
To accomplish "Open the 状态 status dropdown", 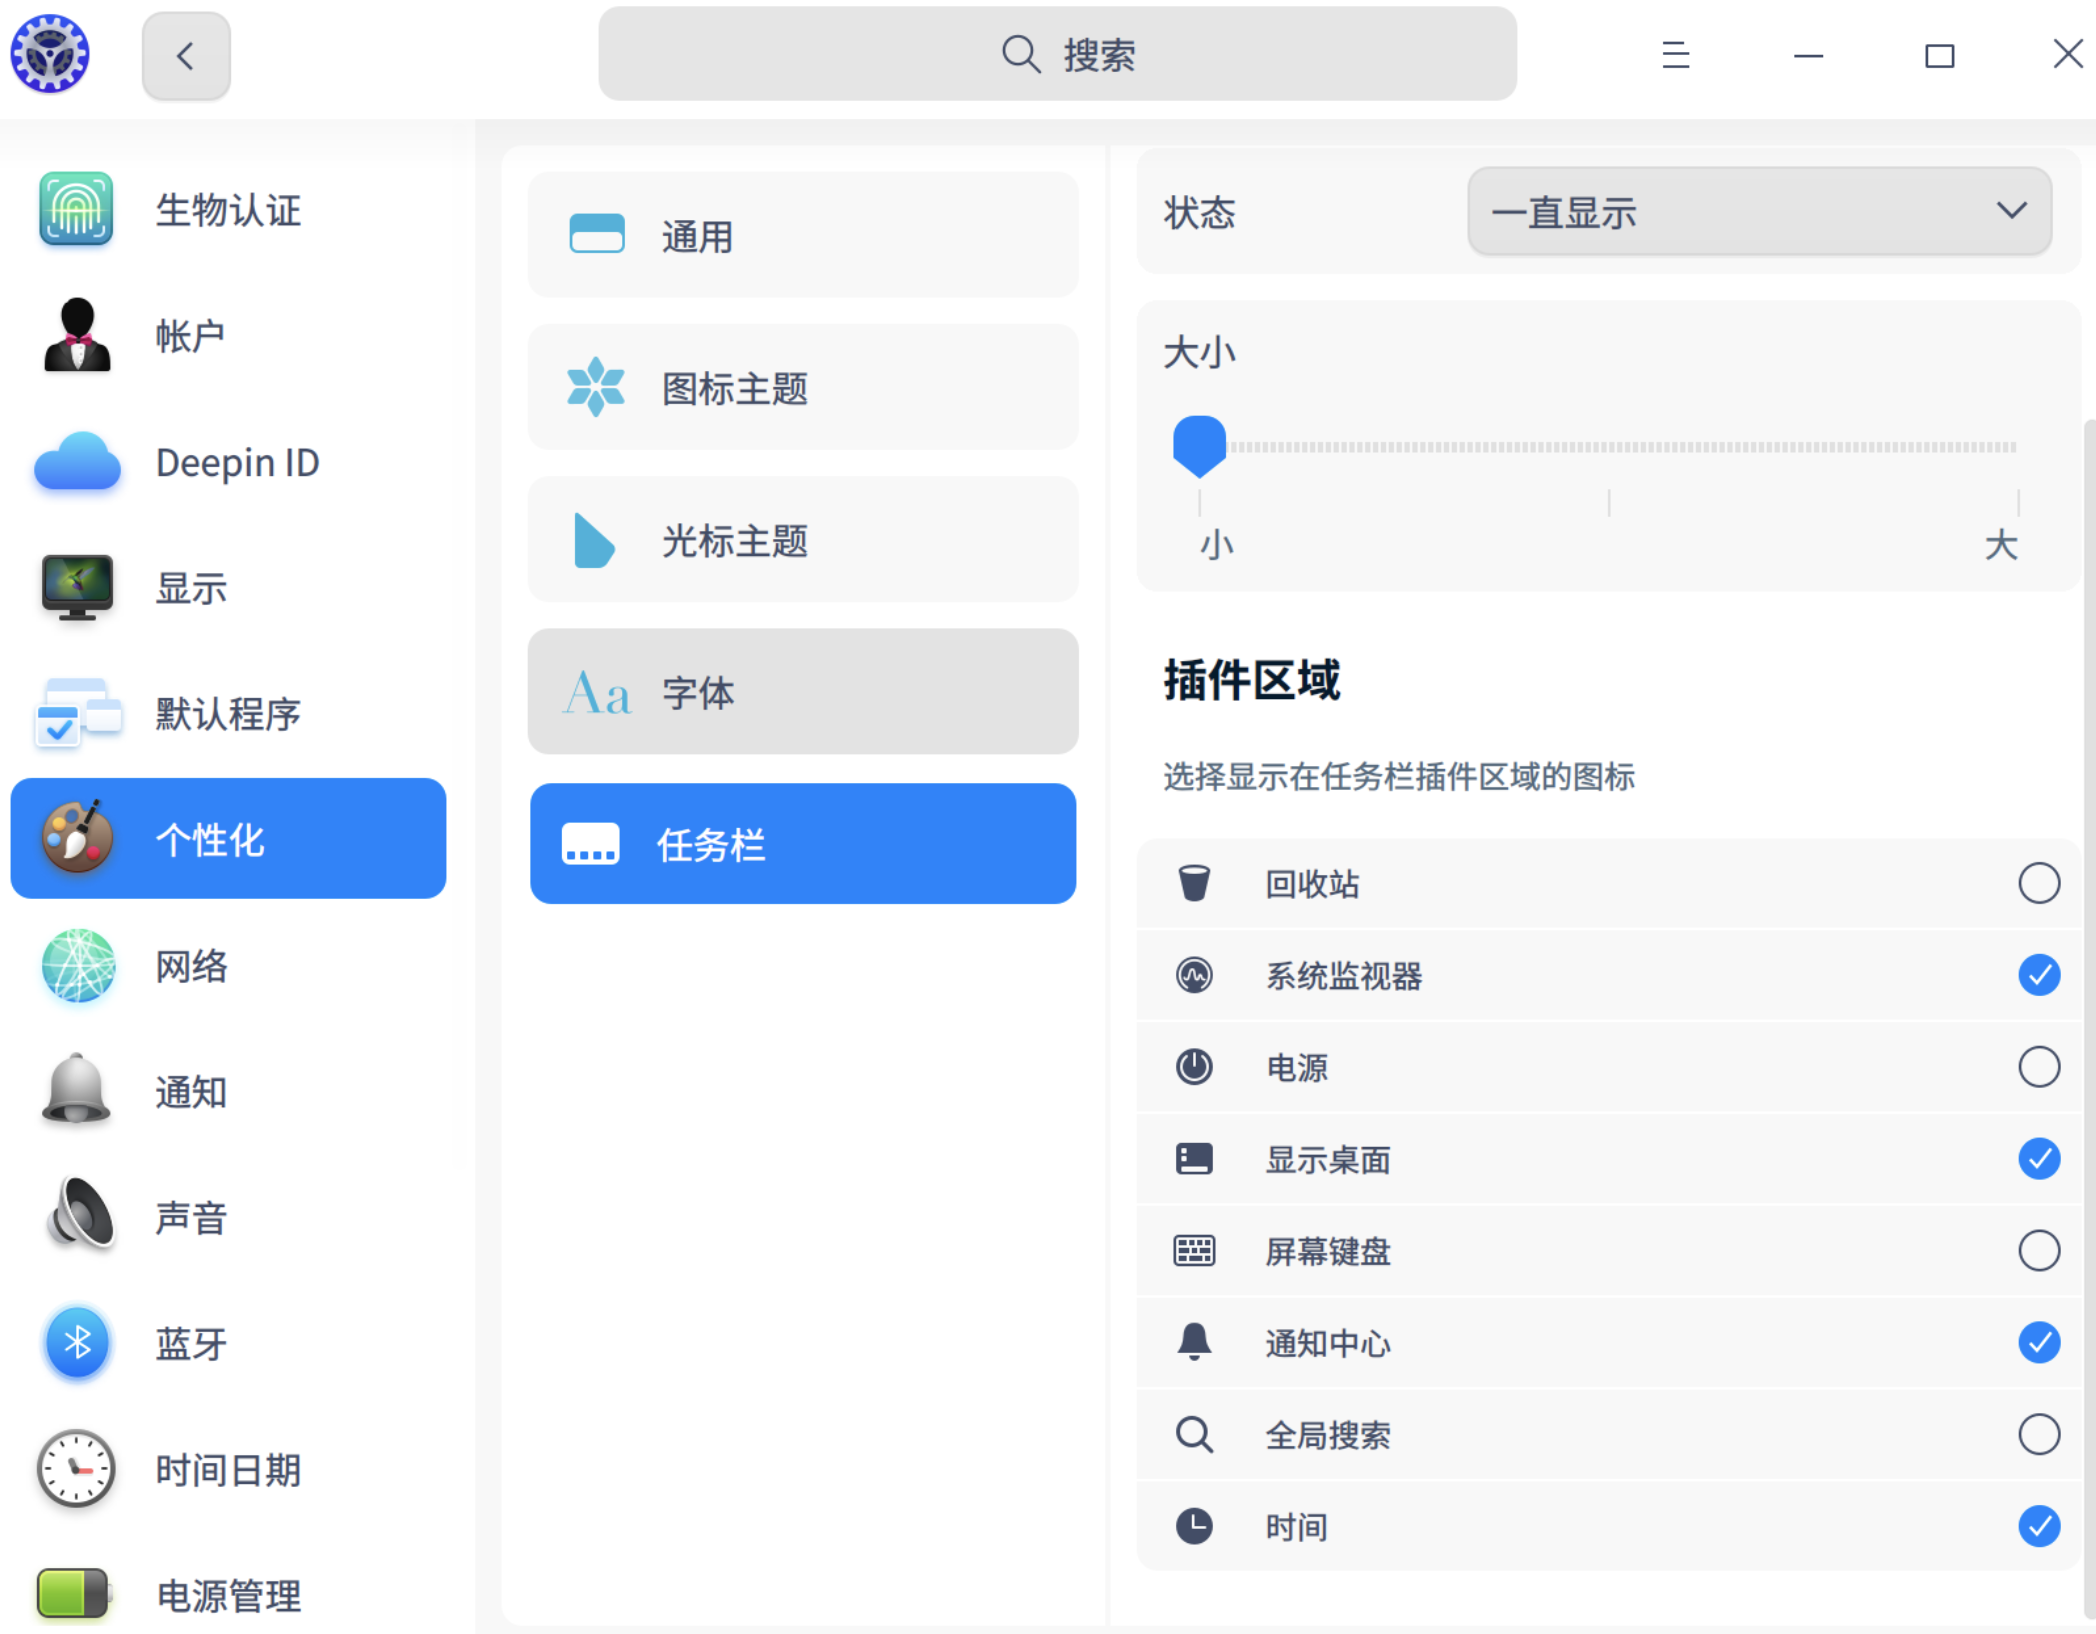I will pos(1758,212).
